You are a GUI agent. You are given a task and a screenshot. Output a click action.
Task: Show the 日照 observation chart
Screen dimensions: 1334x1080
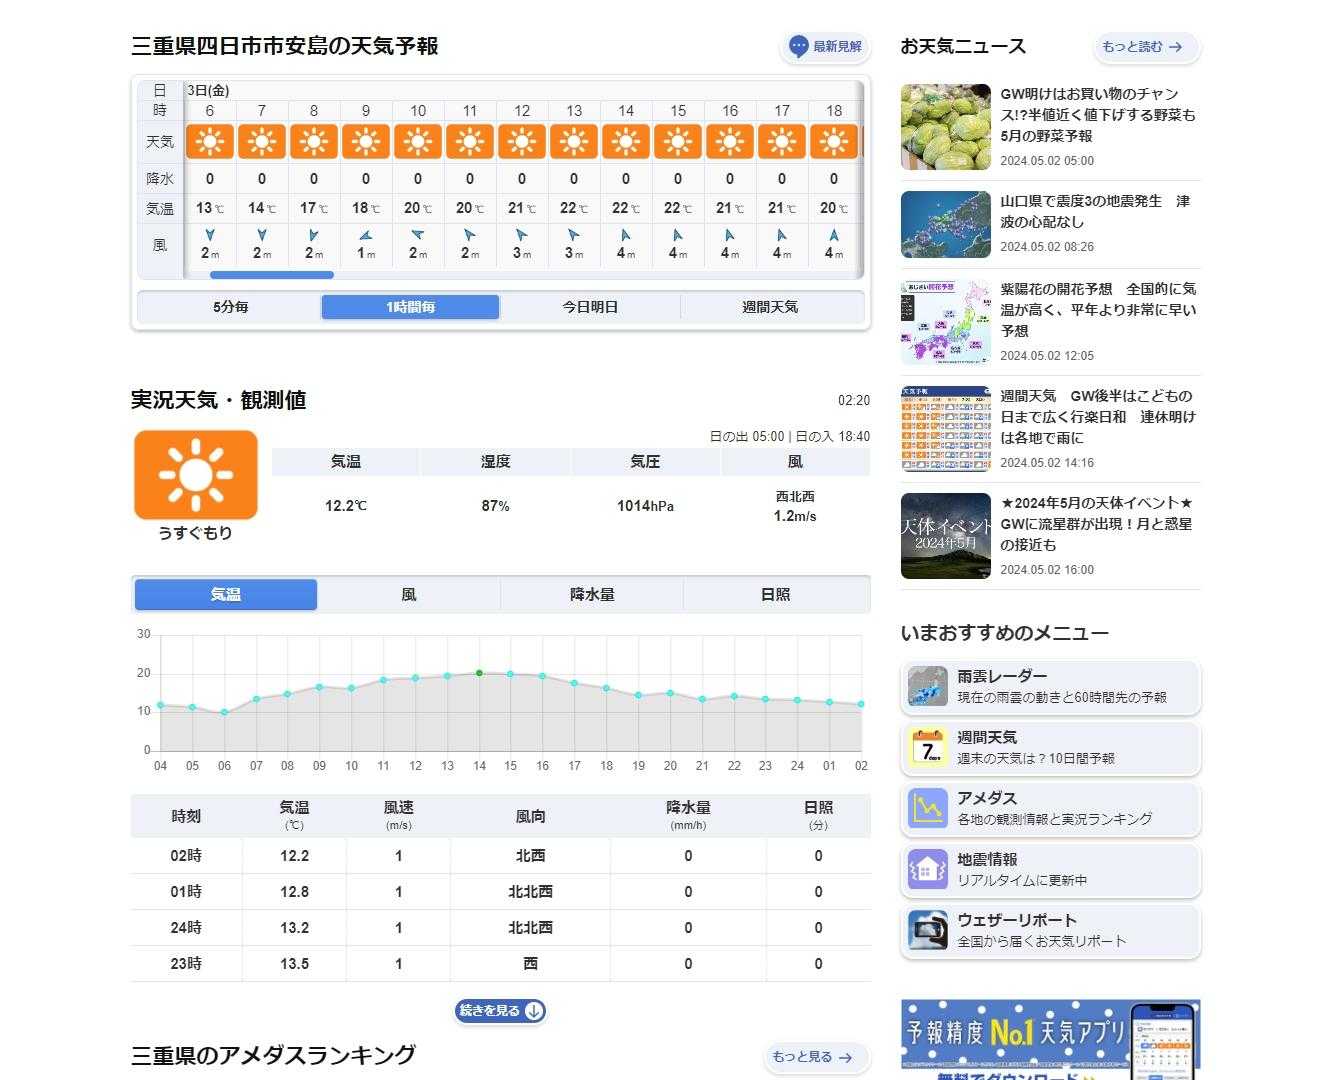[x=775, y=595]
